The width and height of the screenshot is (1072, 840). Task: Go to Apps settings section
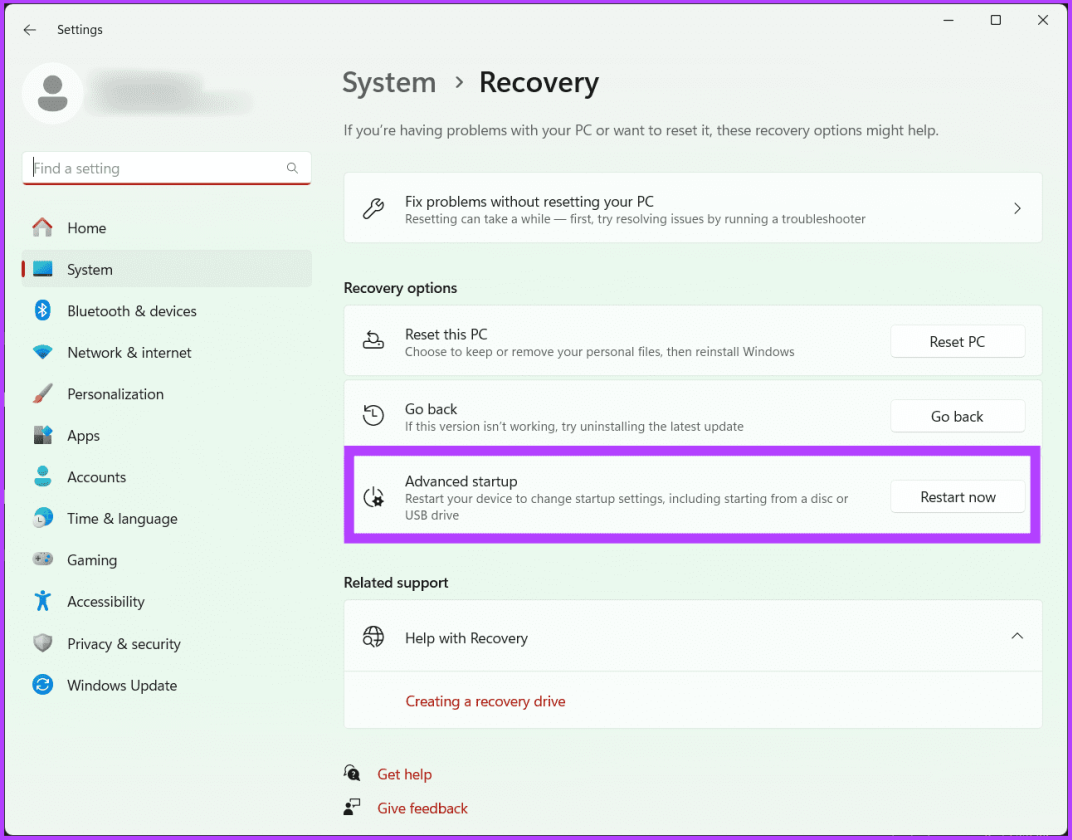(x=84, y=436)
